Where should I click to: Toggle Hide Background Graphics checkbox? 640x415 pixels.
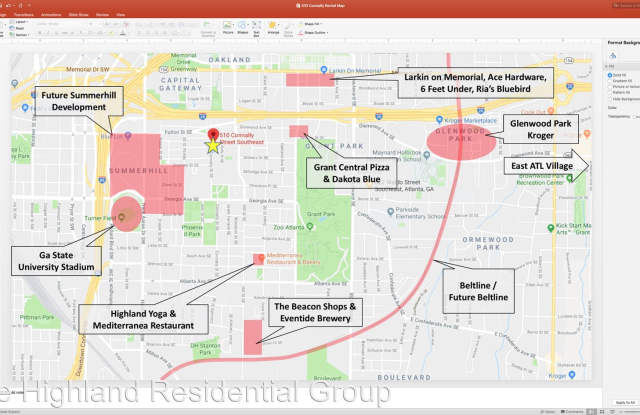click(610, 99)
